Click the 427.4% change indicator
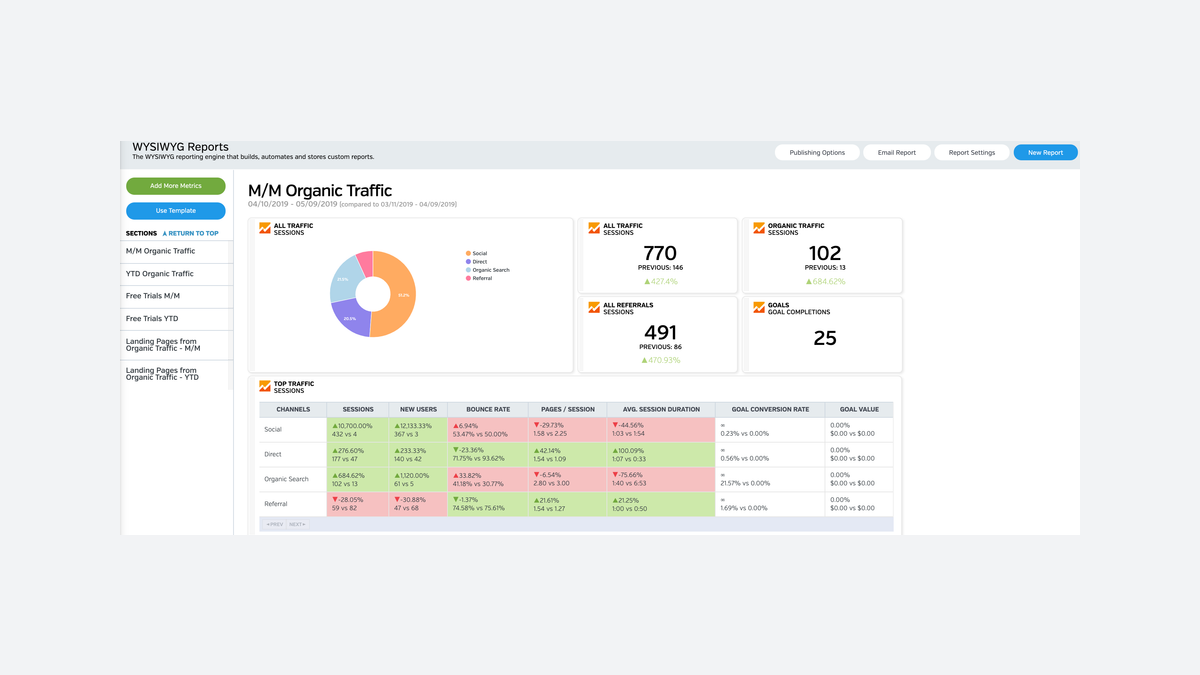1200x675 pixels. click(x=660, y=281)
